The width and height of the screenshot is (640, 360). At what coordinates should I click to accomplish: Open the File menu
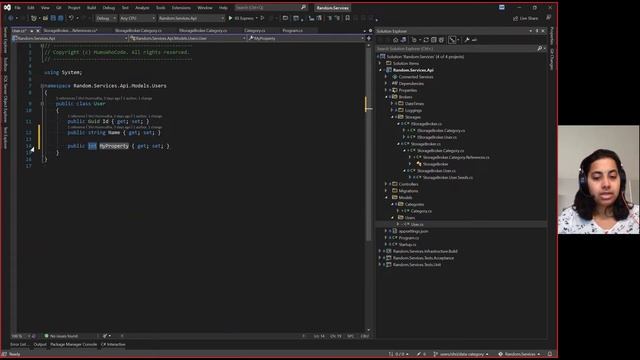click(17, 8)
